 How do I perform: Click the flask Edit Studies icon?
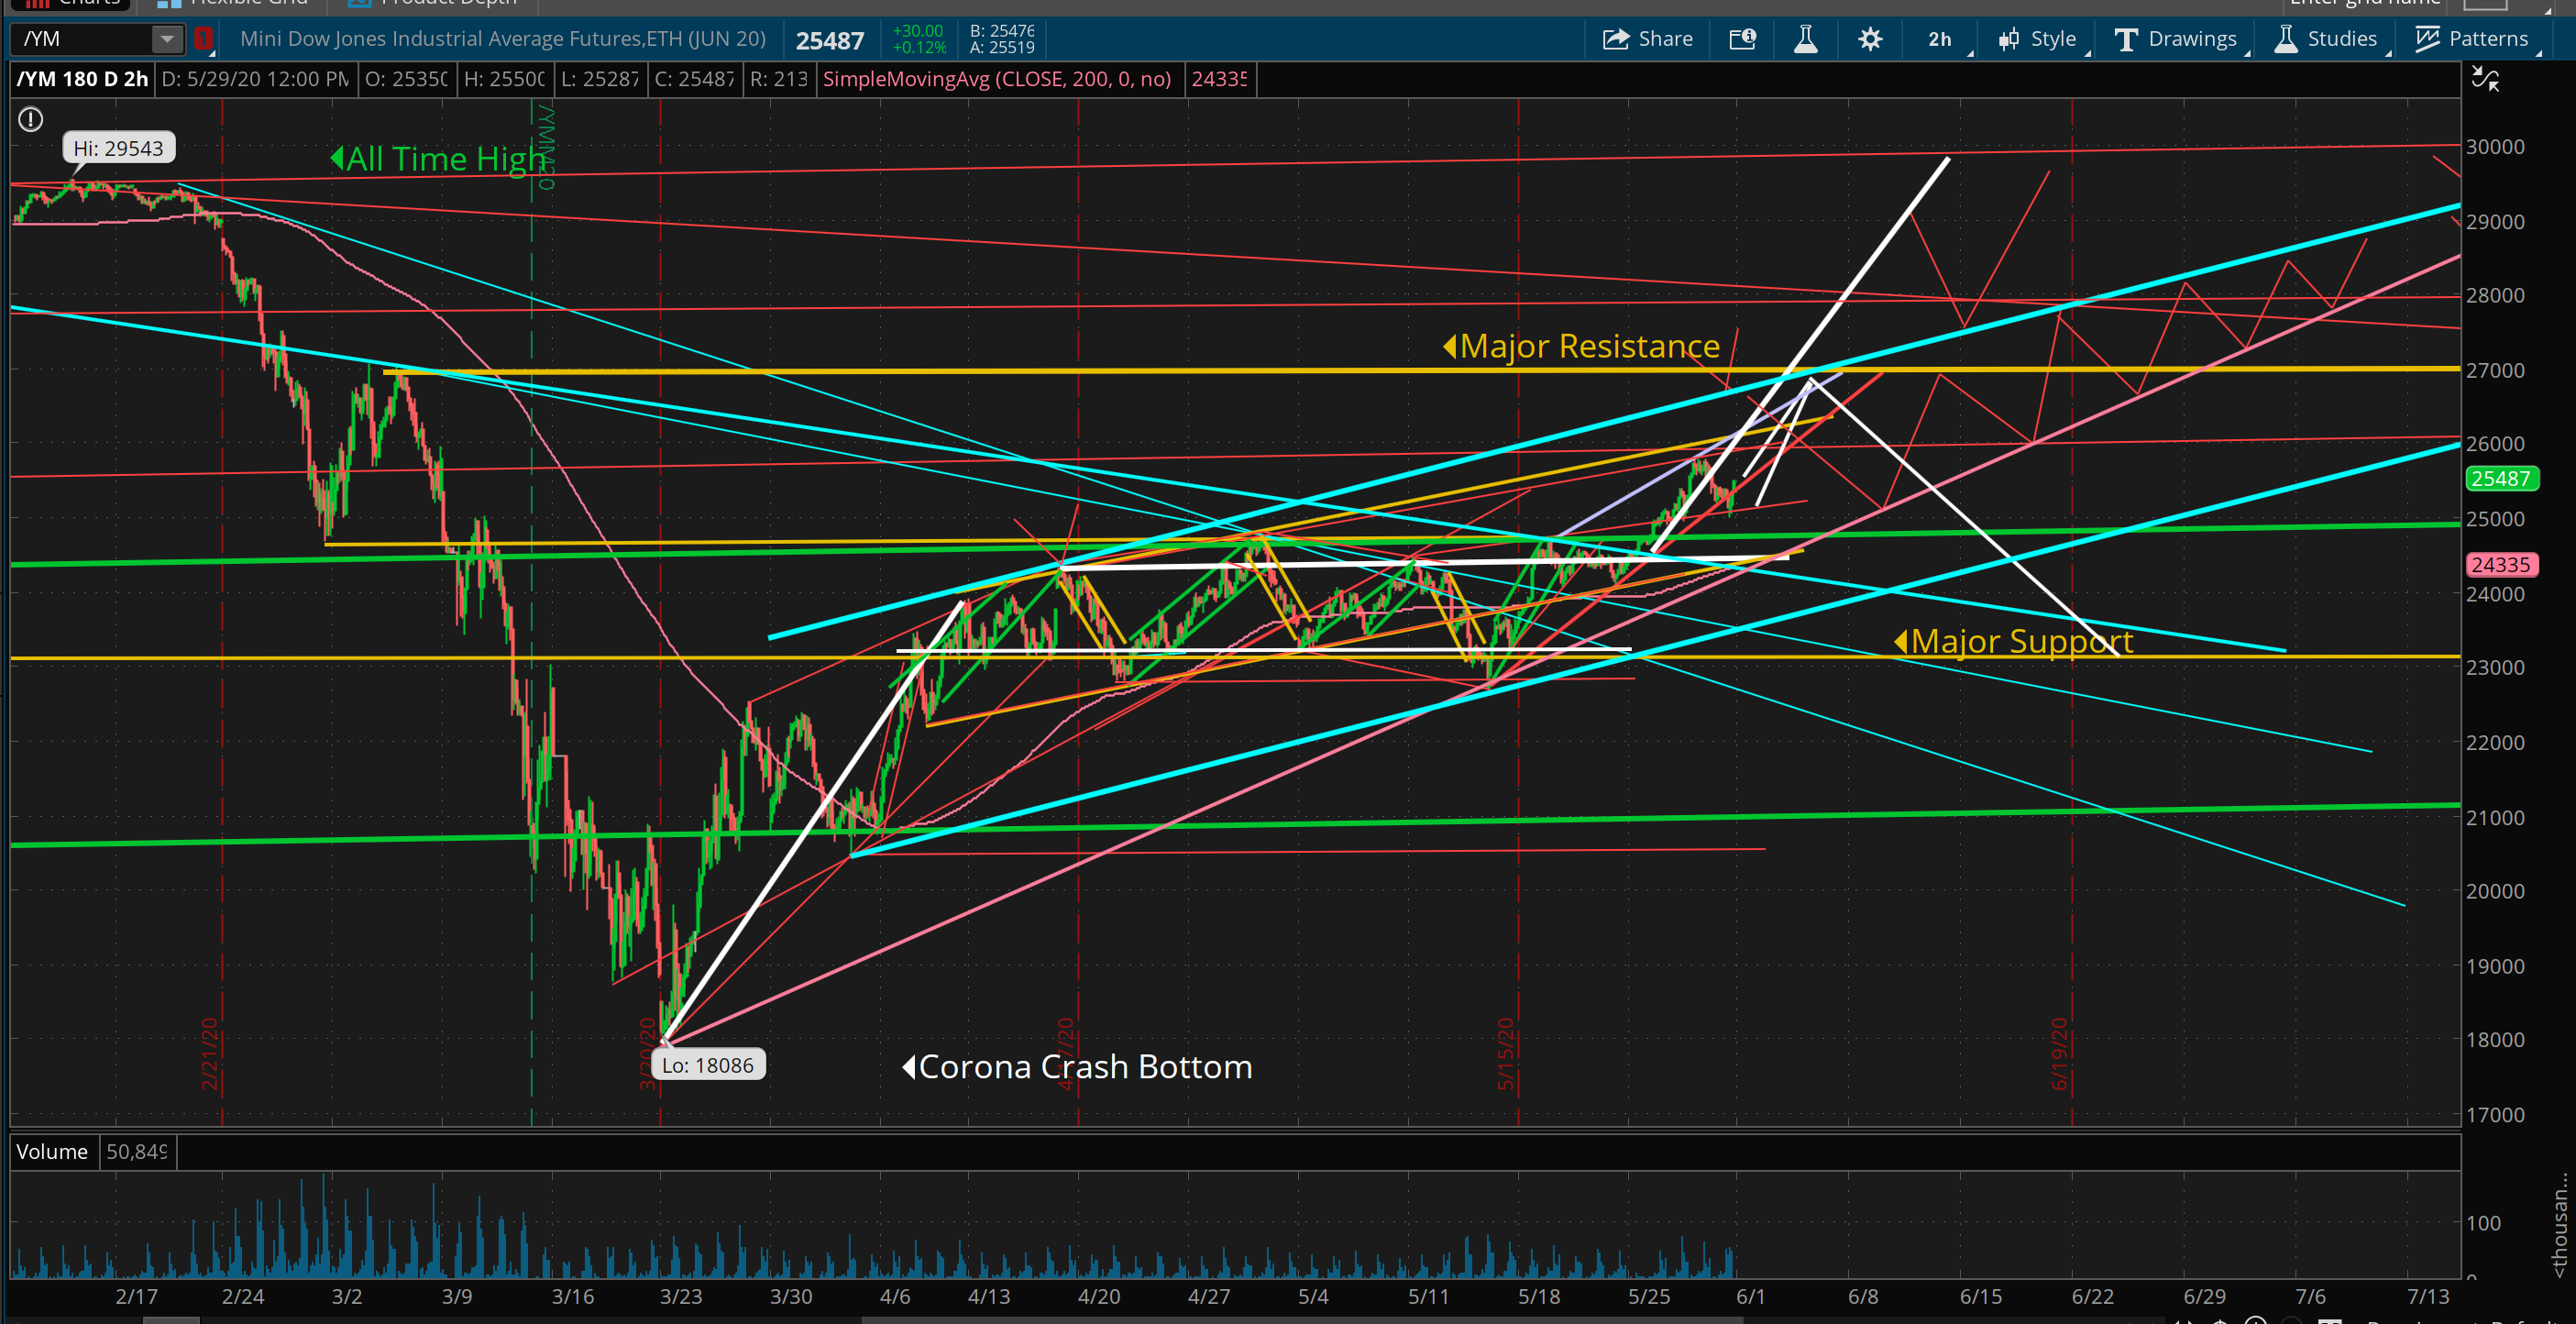coord(1805,39)
